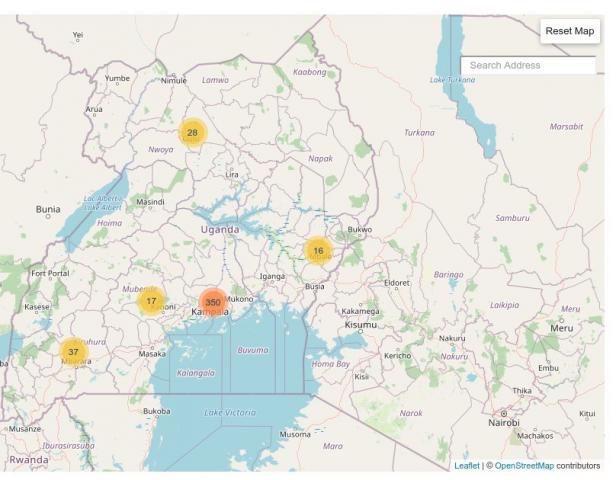Screen dimensions: 616x480
Task: Click the Kaabong district label
Action: click(x=310, y=72)
